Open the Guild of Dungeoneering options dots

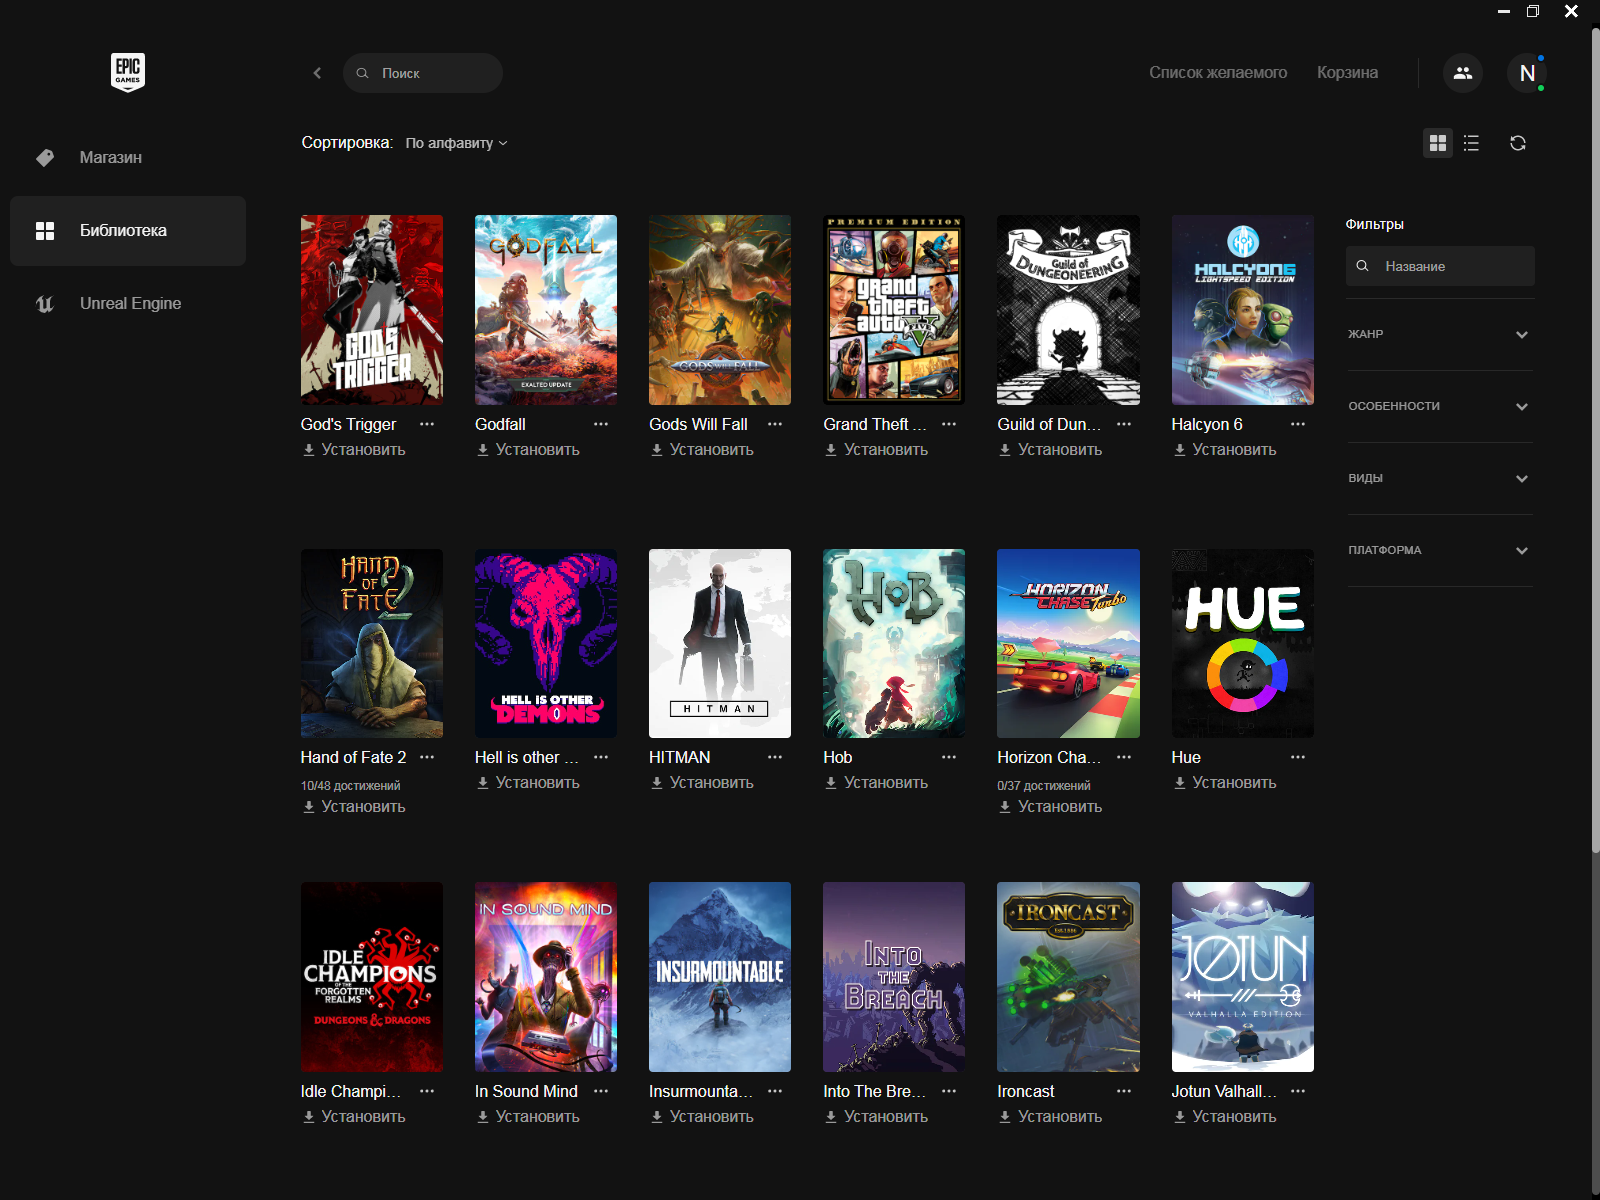point(1124,424)
